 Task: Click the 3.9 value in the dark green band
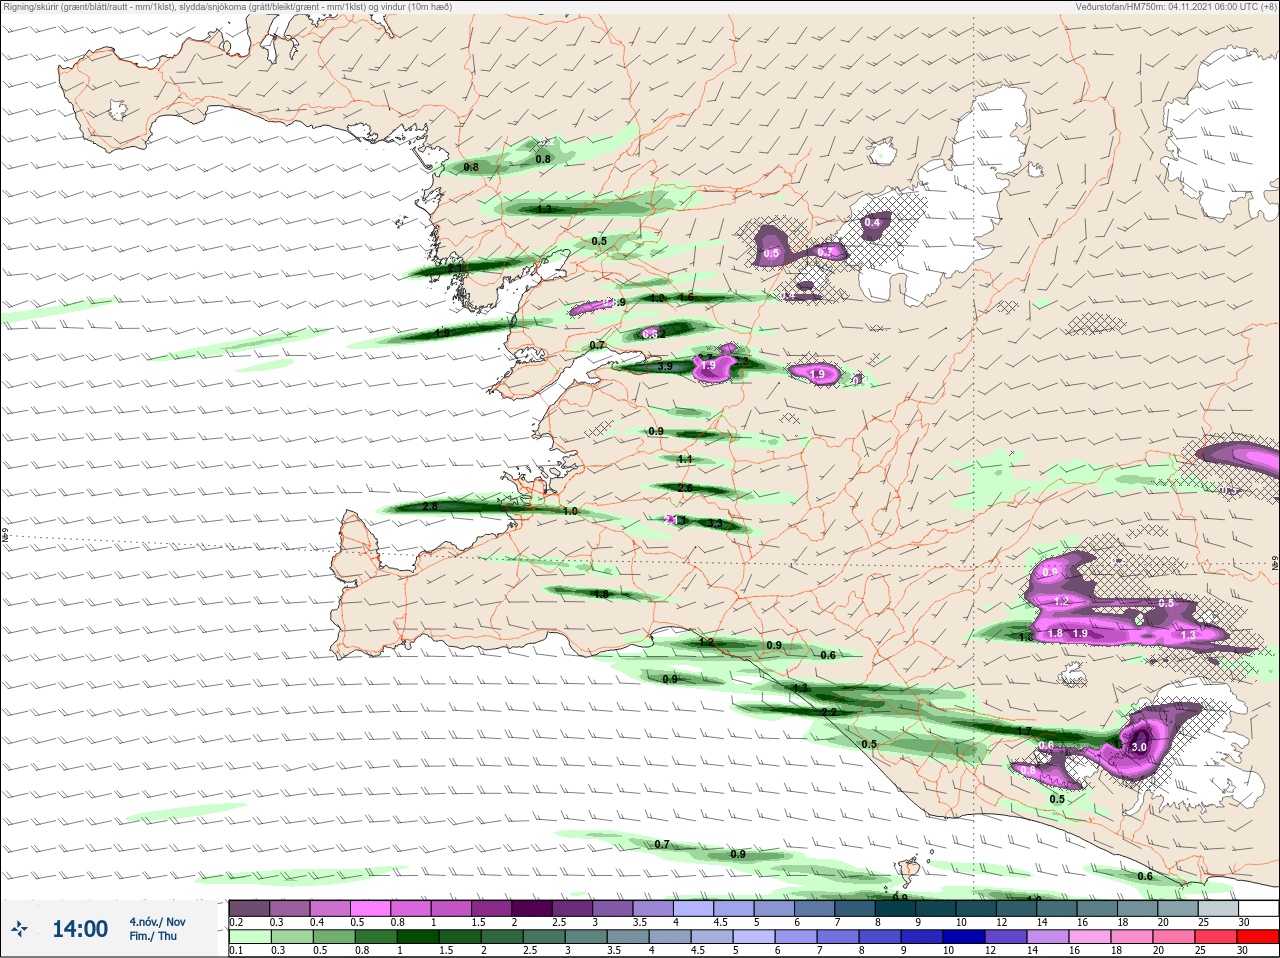click(665, 367)
